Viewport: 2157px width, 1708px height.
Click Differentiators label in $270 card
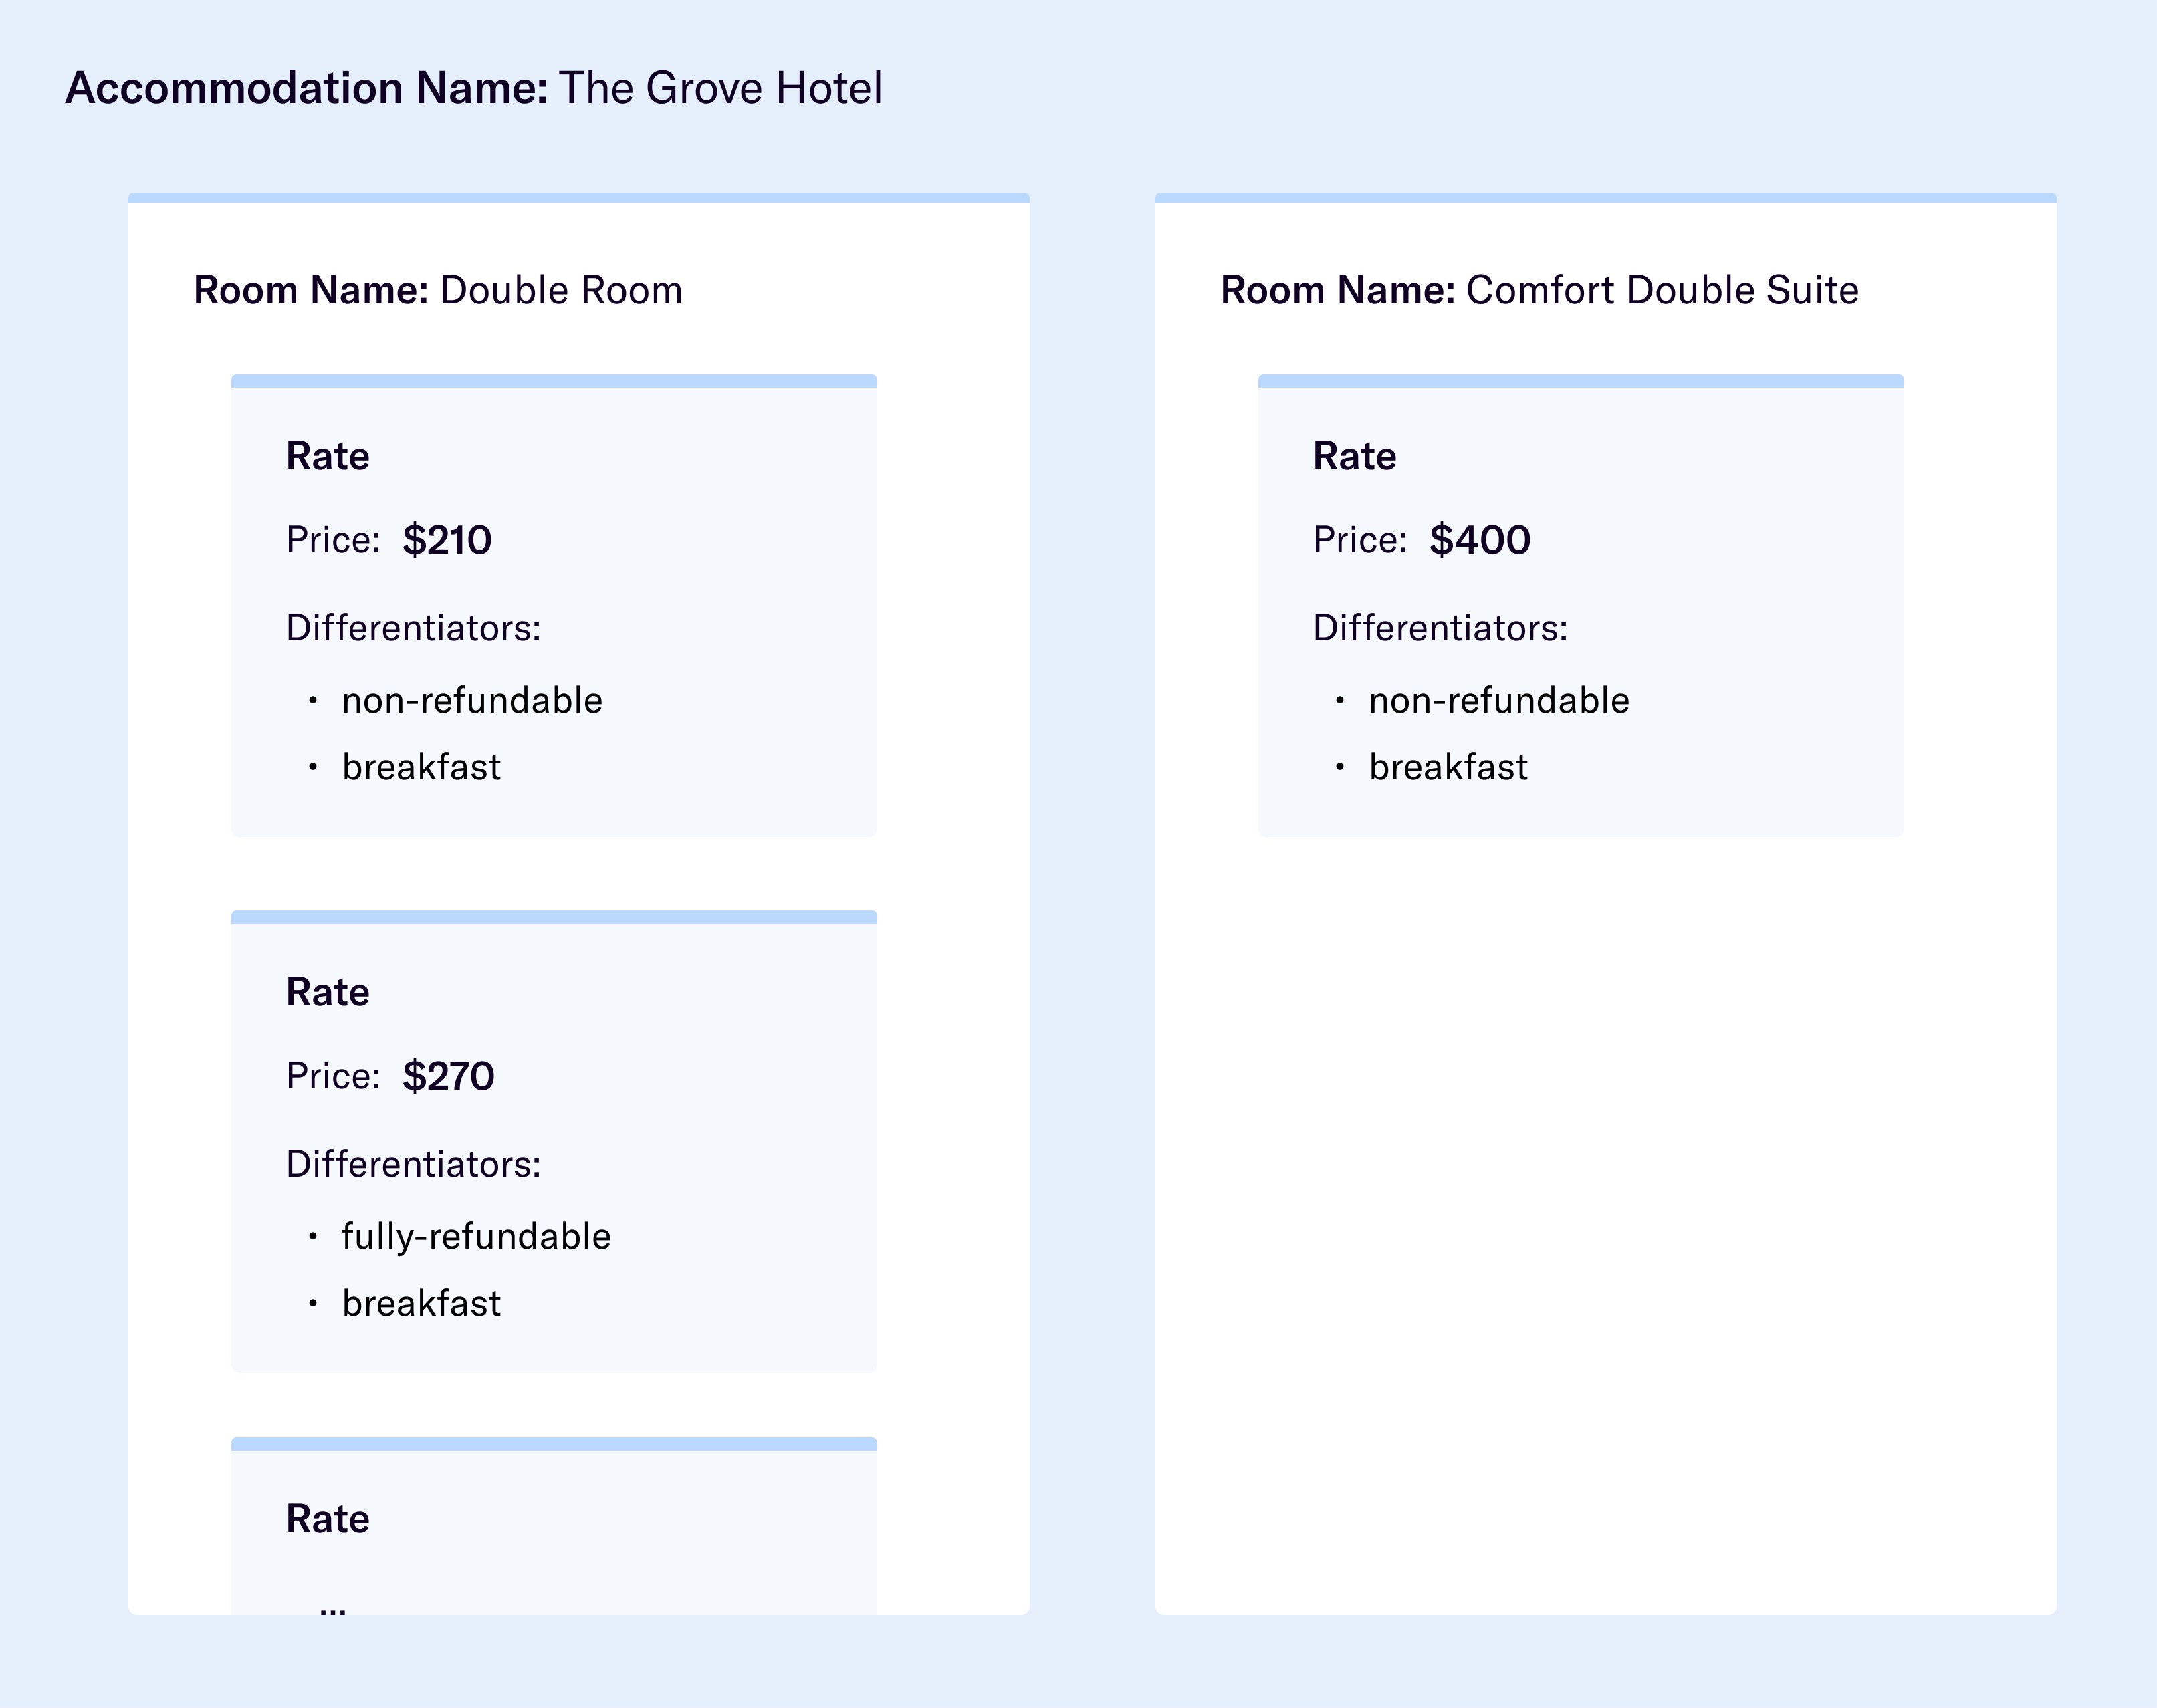pyautogui.click(x=413, y=1164)
